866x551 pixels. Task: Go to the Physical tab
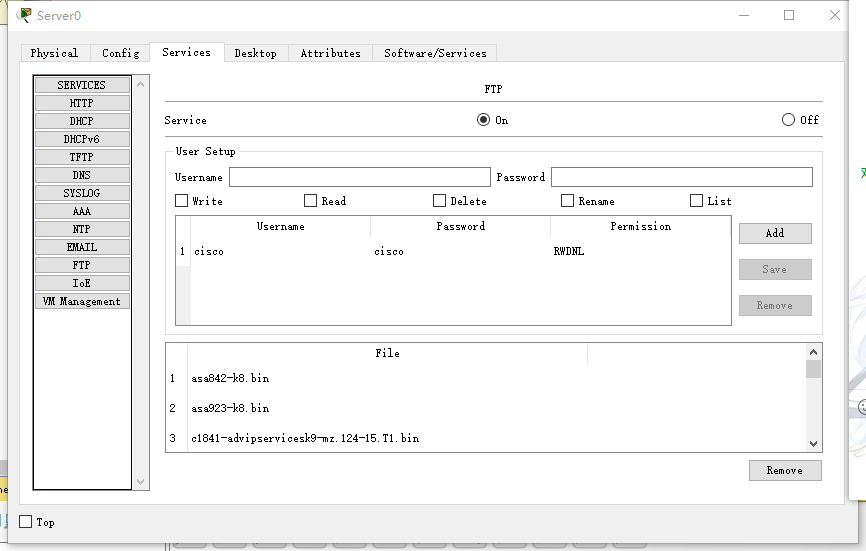point(54,53)
